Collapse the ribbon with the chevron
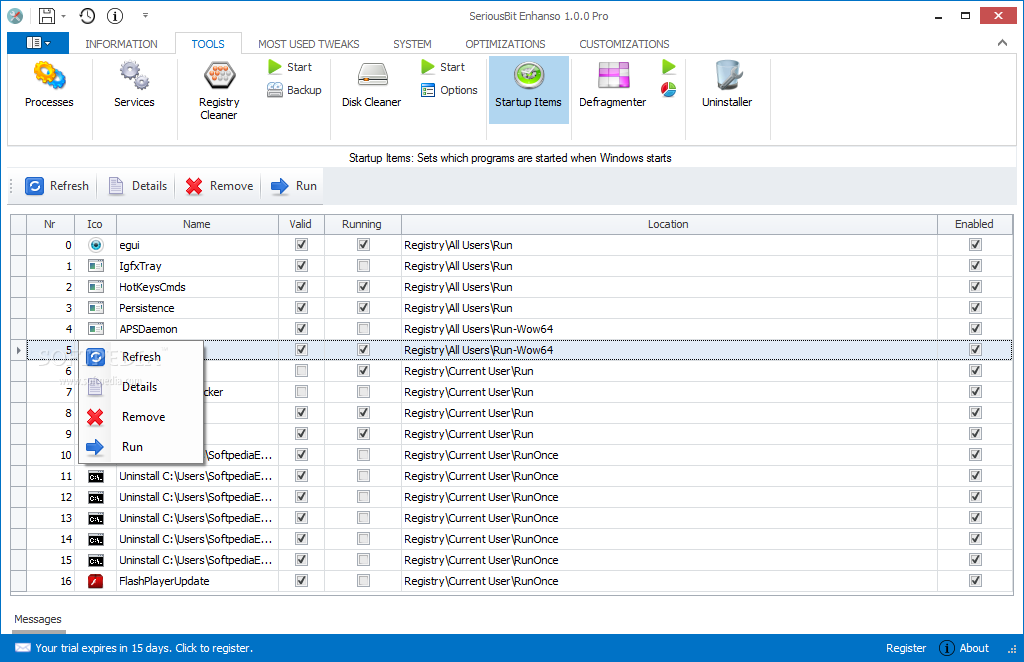This screenshot has height=662, width=1024. pos(1002,43)
